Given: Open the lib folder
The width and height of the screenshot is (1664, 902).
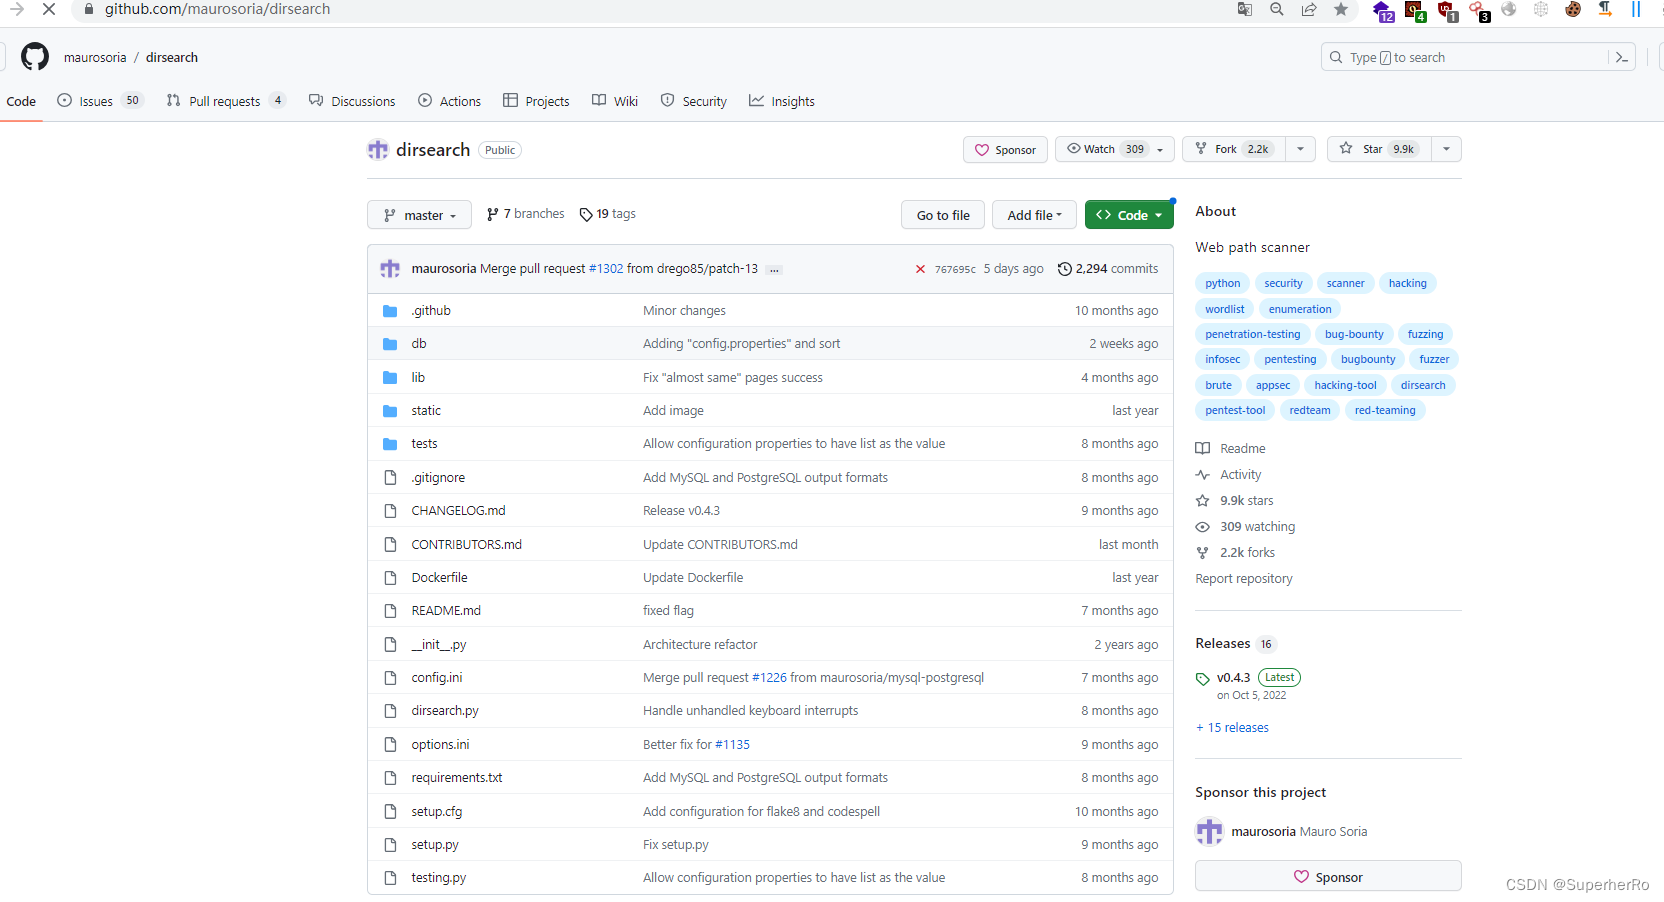Looking at the screenshot, I should click(x=418, y=378).
